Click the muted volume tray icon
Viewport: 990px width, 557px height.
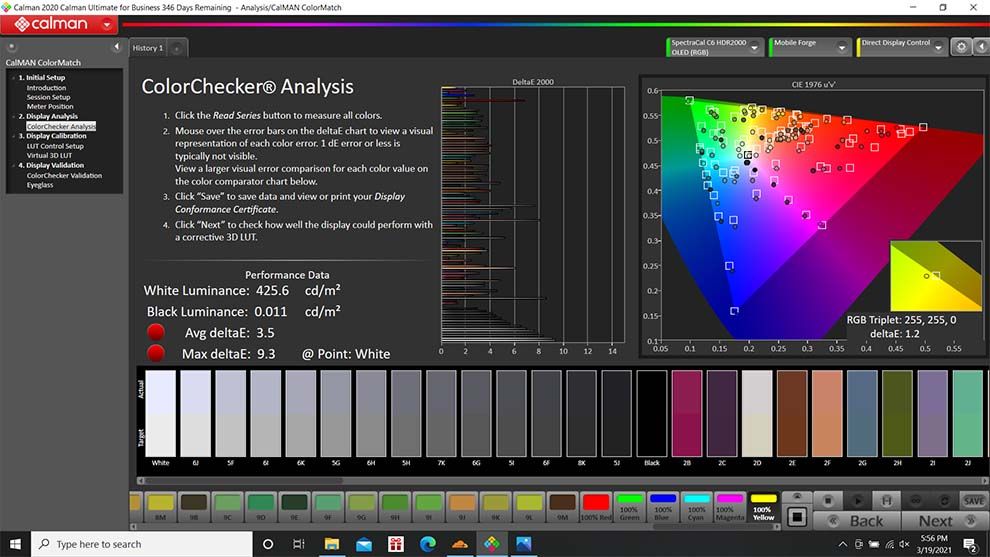904,544
